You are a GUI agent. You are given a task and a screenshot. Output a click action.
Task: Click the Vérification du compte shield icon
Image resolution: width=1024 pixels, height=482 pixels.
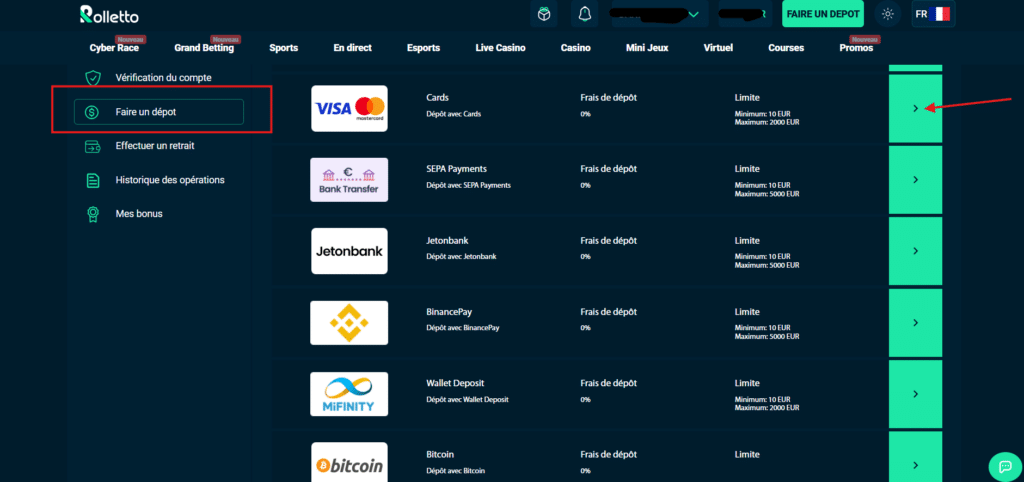pyautogui.click(x=93, y=78)
